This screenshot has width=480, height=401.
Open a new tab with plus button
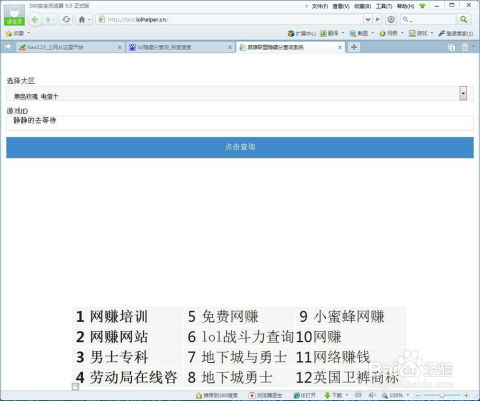[354, 47]
